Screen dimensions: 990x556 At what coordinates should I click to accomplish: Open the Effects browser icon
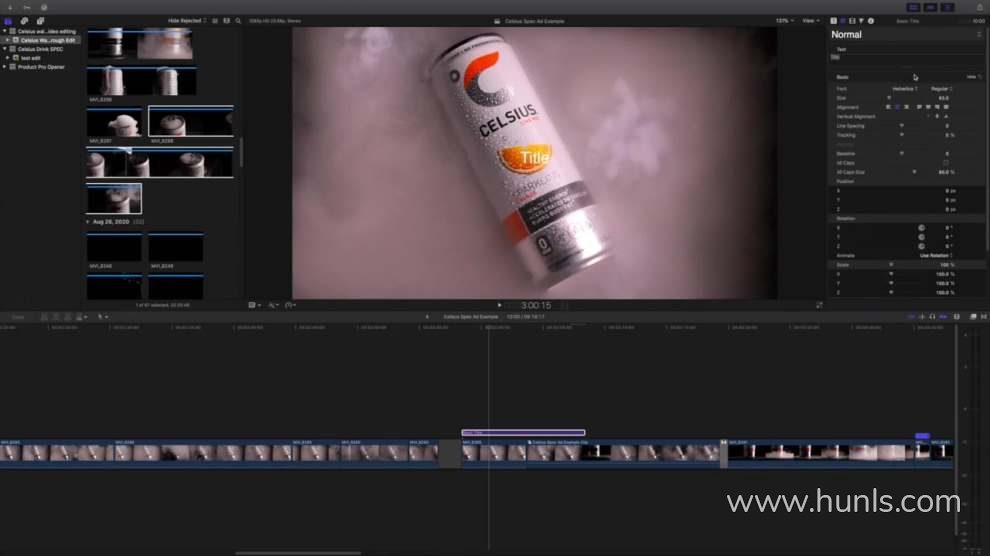coord(973,317)
